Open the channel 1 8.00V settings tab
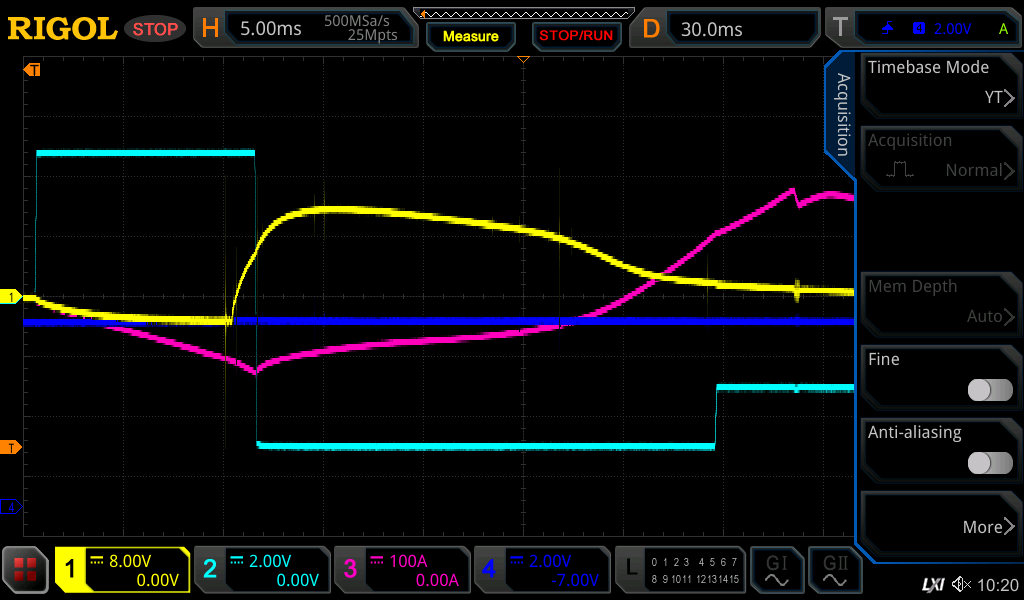Screen dimensions: 1024x600 pyautogui.click(x=122, y=570)
